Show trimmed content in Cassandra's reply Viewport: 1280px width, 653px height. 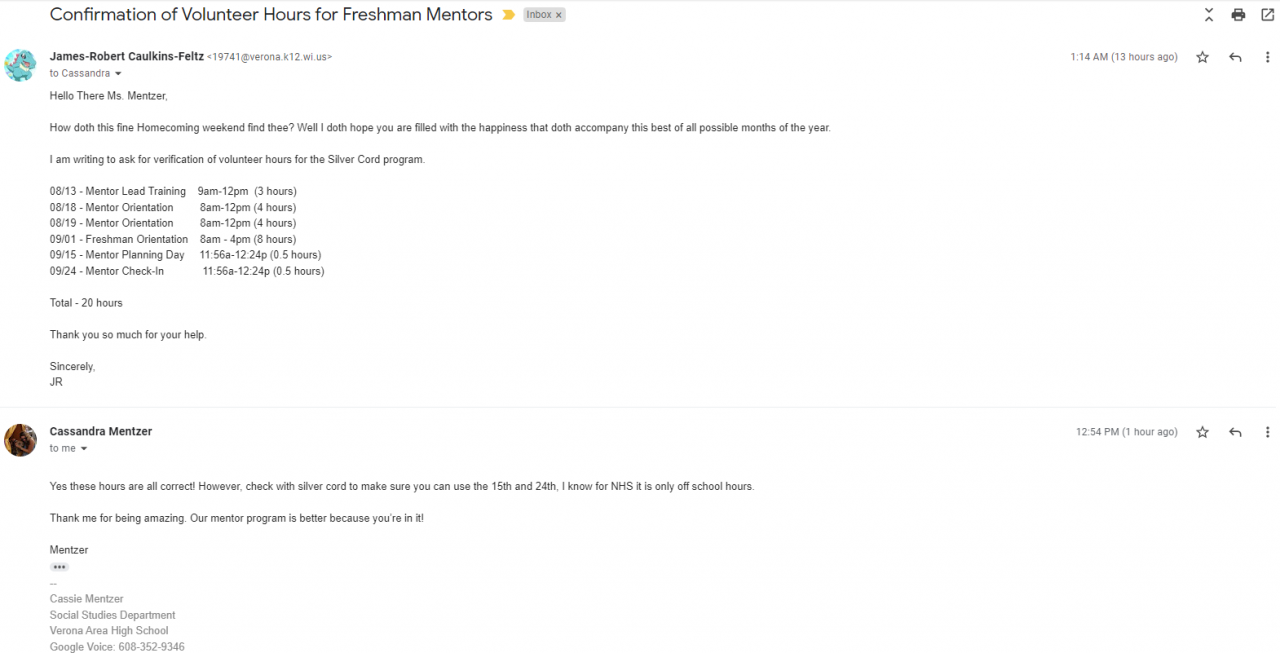(60, 567)
